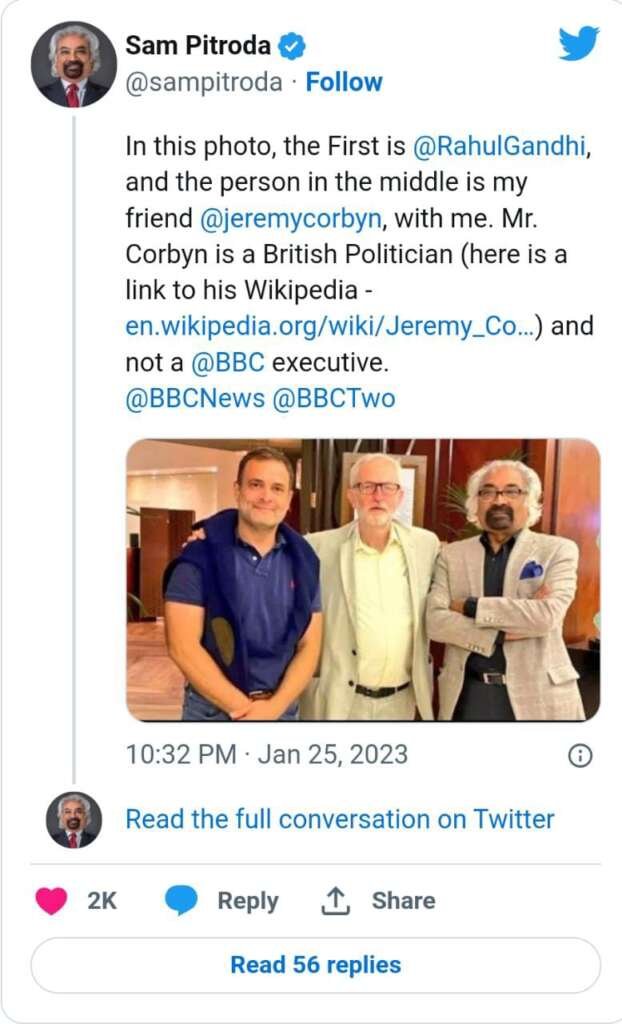The width and height of the screenshot is (622, 1024).
Task: Click small avatar beside full conversation link
Action: pyautogui.click(x=73, y=820)
